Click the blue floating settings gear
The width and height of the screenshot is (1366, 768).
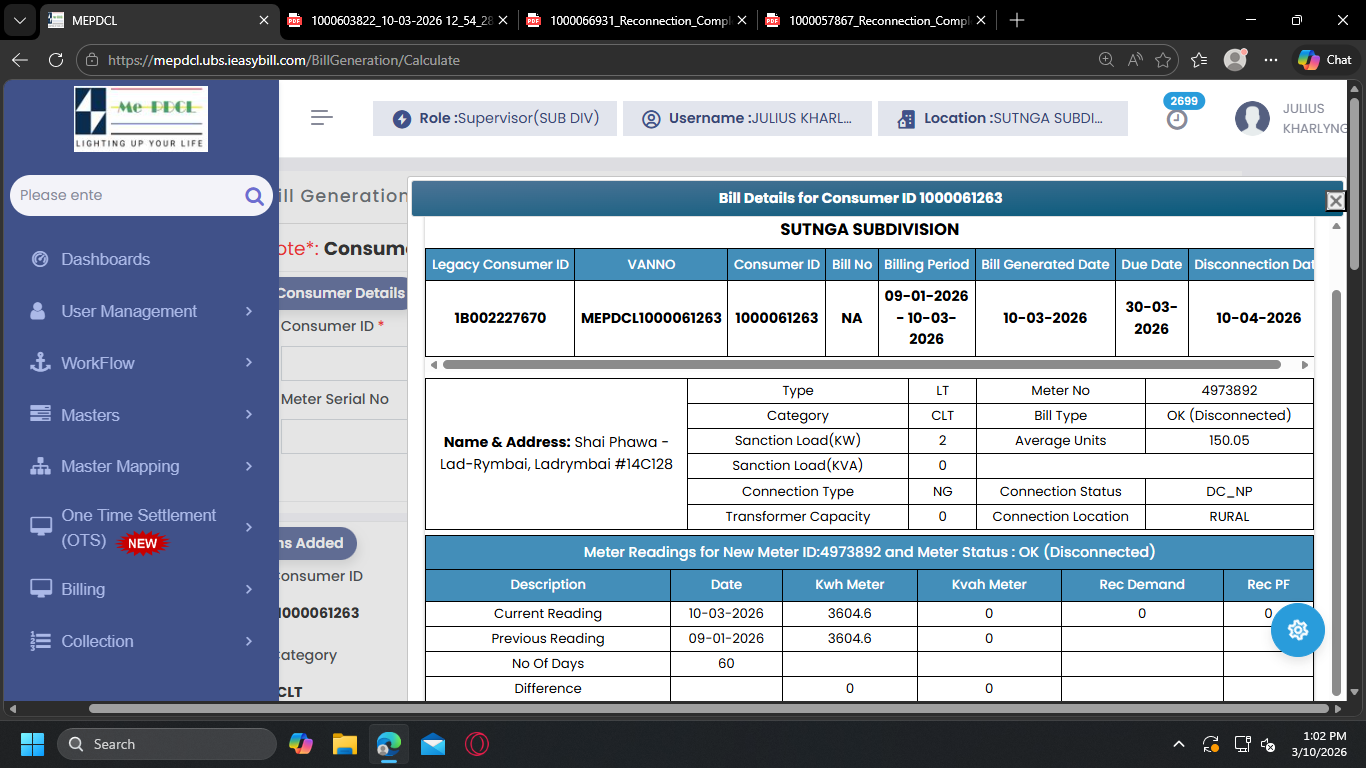click(1298, 630)
